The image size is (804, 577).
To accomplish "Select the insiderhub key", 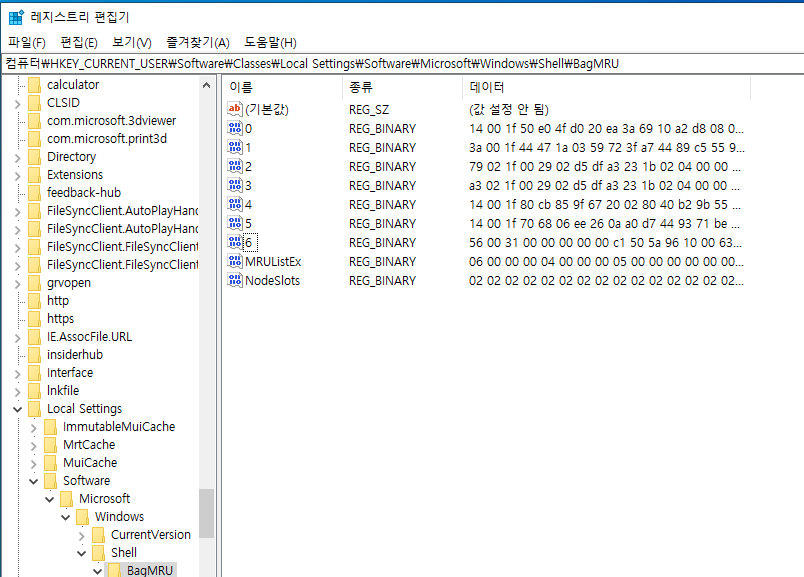I will pyautogui.click(x=75, y=354).
